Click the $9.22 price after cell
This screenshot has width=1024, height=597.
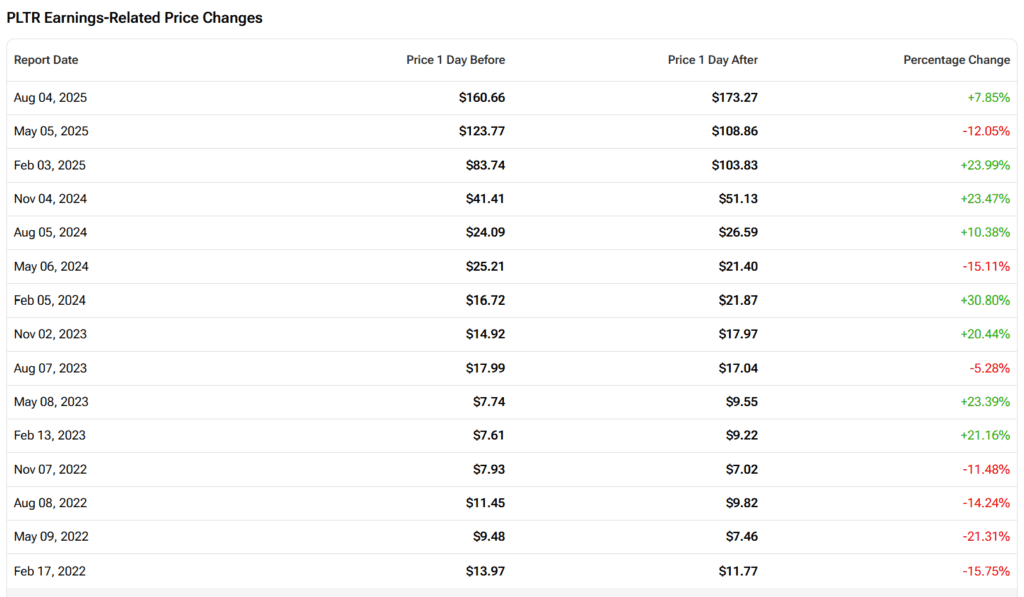point(742,436)
